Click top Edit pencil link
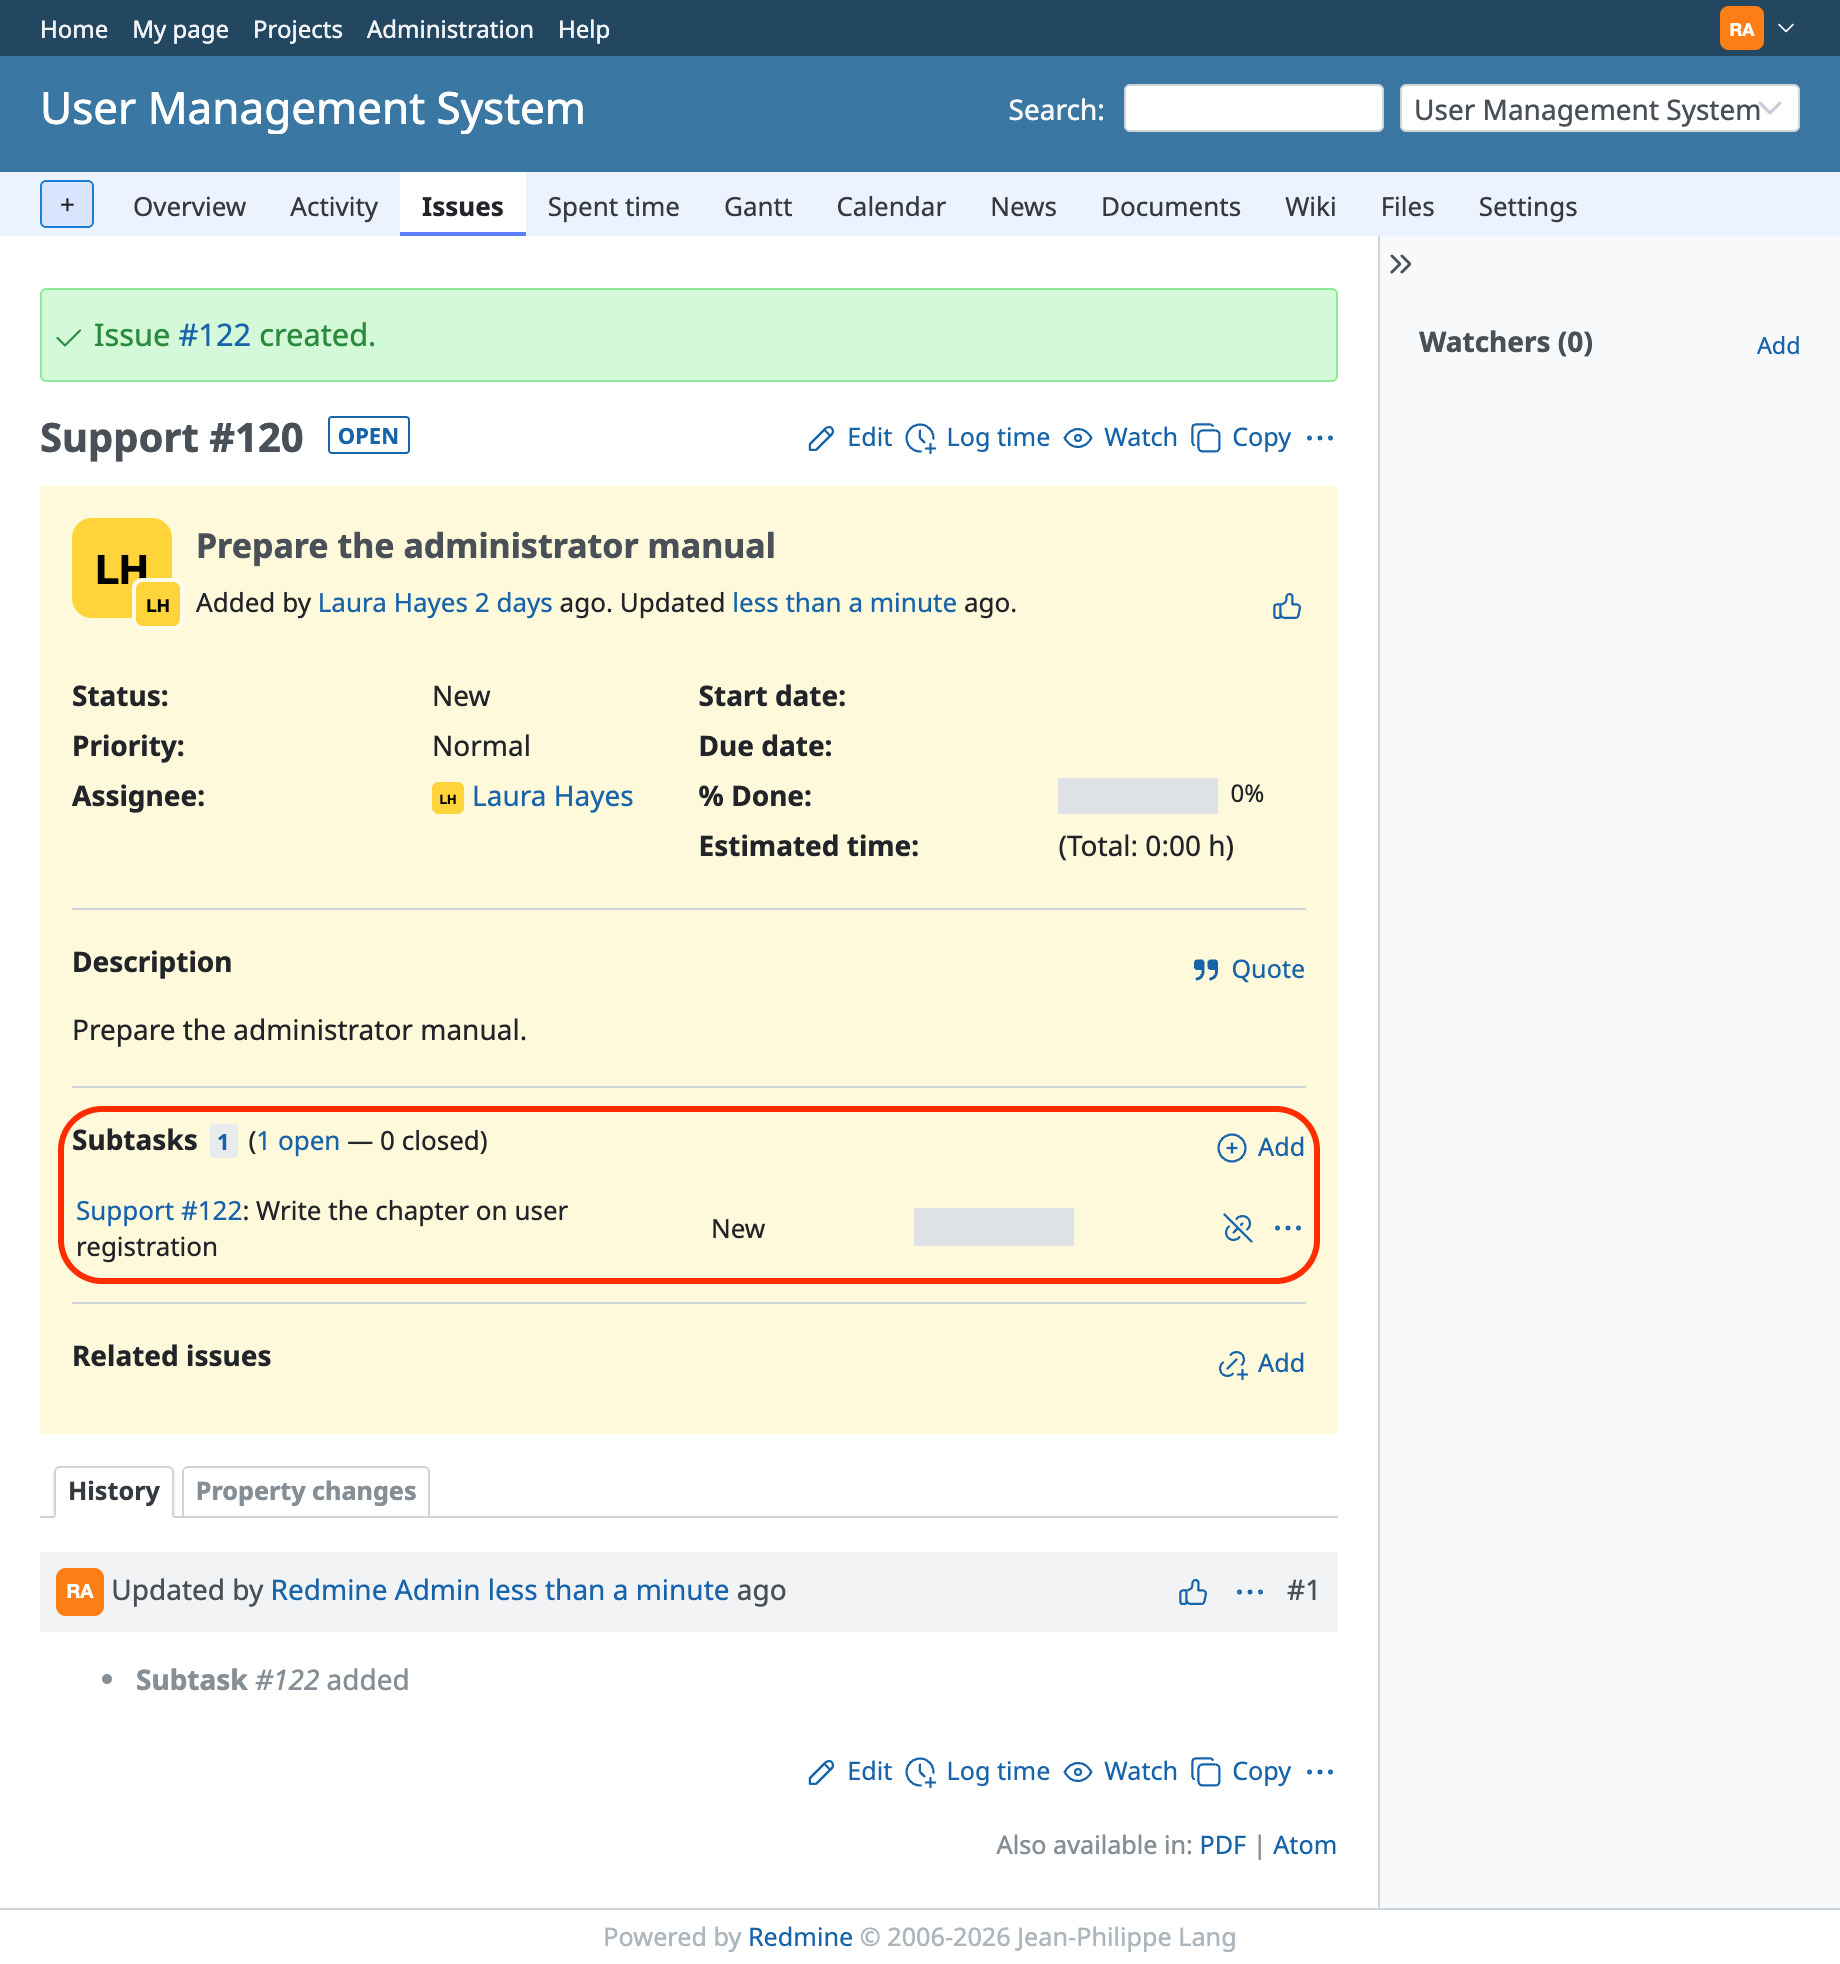Image resolution: width=1840 pixels, height=1964 pixels. [x=850, y=437]
